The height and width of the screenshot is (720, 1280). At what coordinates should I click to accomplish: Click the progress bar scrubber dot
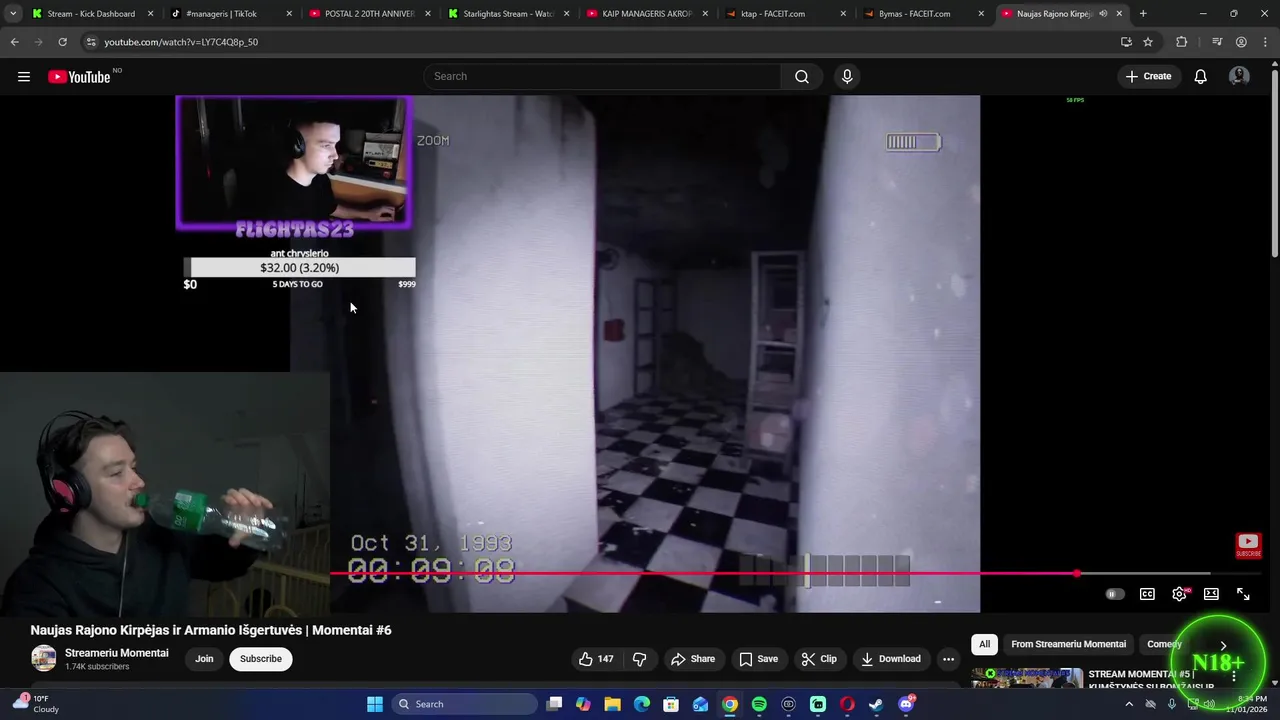coord(1077,574)
